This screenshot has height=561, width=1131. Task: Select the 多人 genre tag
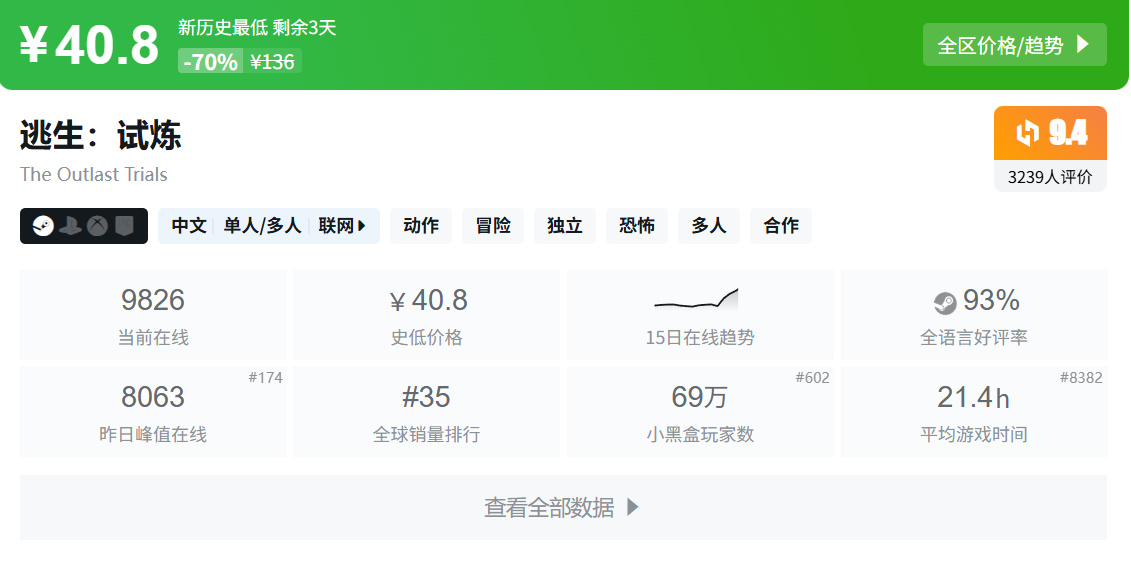point(709,226)
